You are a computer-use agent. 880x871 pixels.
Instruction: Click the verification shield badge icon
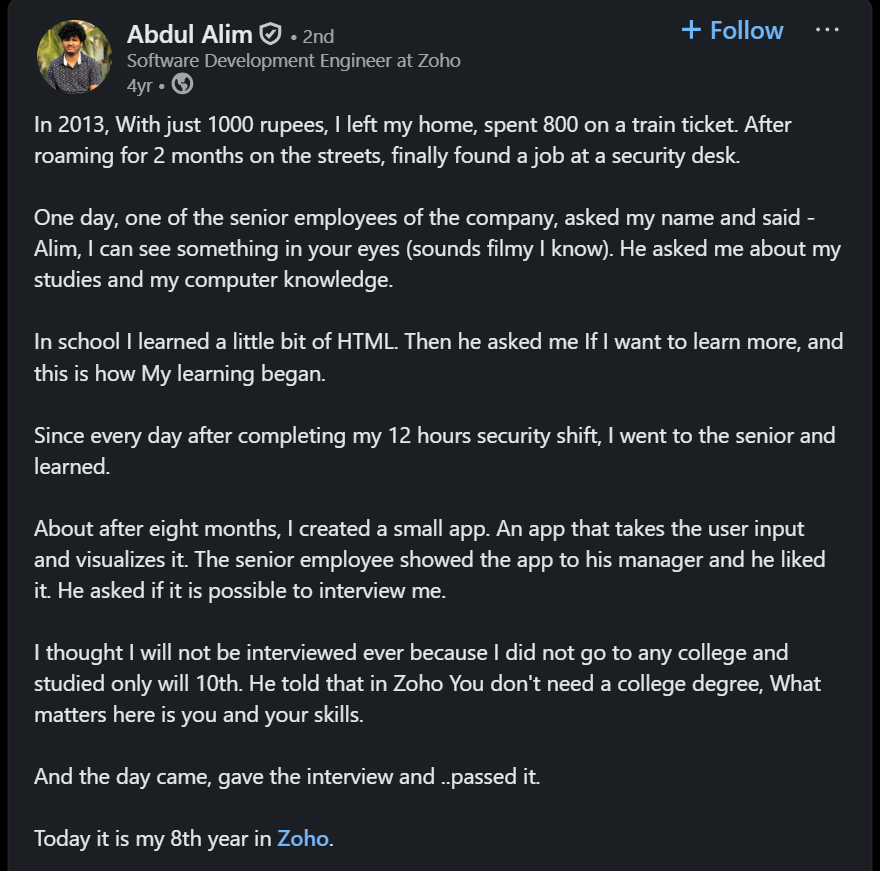coord(270,35)
